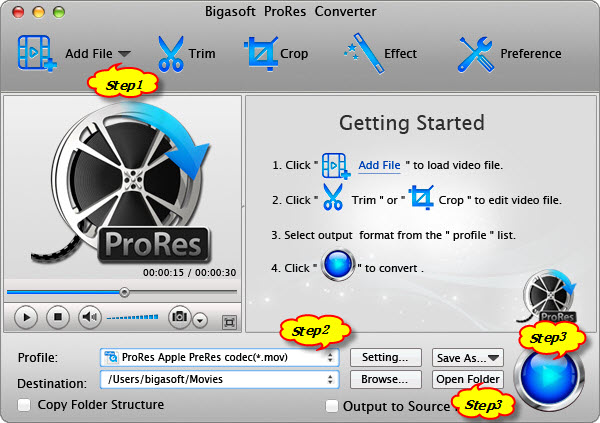Click the scissors Trim icon in step 2
Image resolution: width=600 pixels, height=423 pixels.
(x=333, y=197)
